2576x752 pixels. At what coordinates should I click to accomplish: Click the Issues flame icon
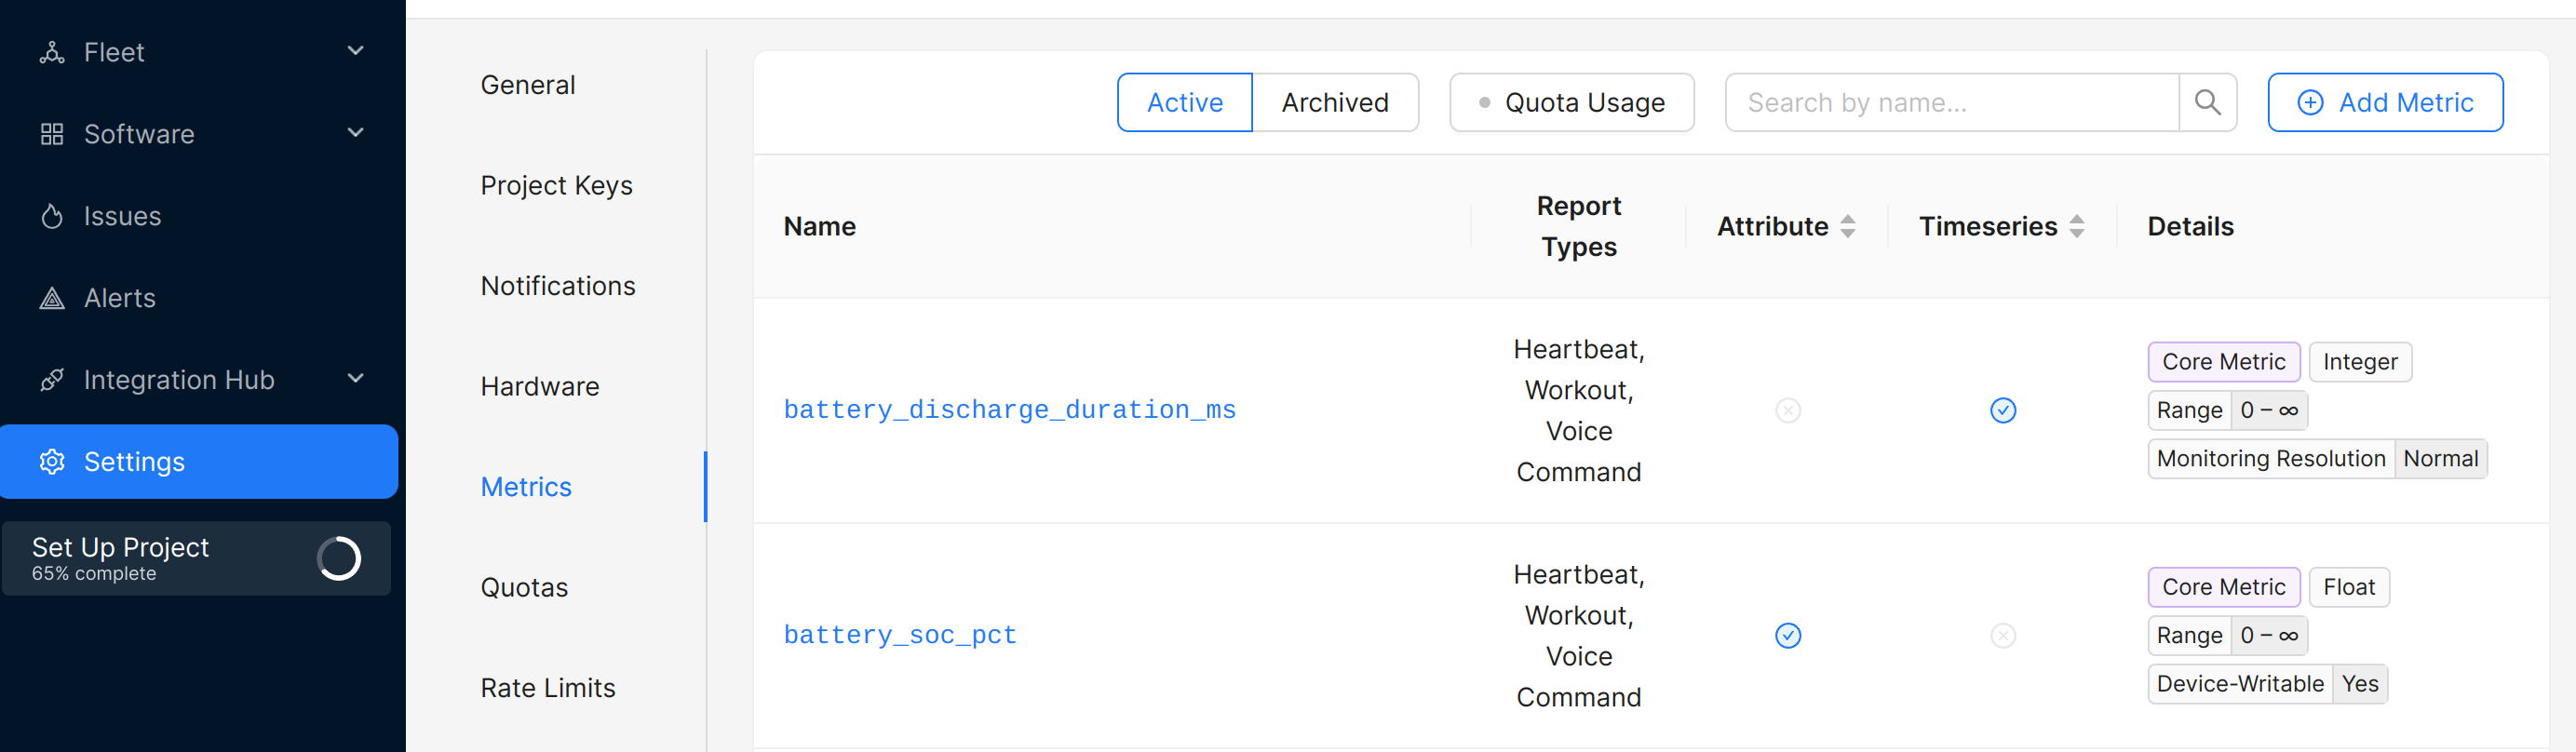(52, 216)
